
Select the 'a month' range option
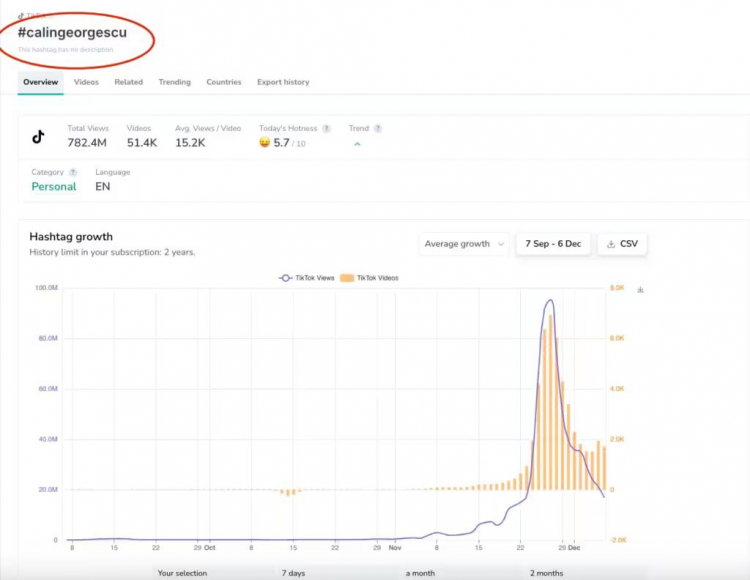tap(420, 573)
